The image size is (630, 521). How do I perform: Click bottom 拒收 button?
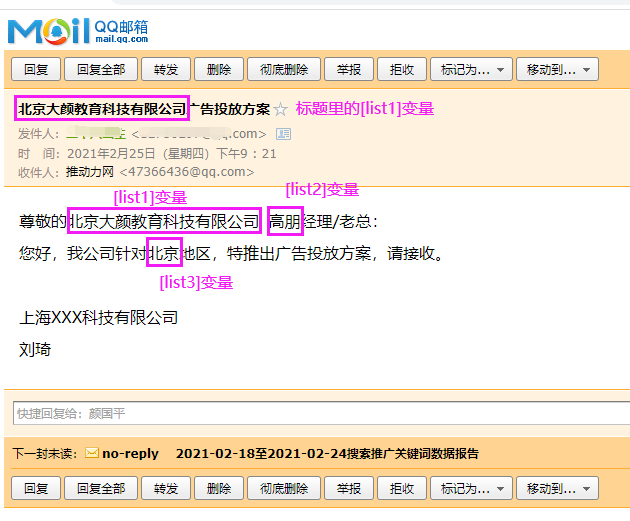pyautogui.click(x=402, y=488)
